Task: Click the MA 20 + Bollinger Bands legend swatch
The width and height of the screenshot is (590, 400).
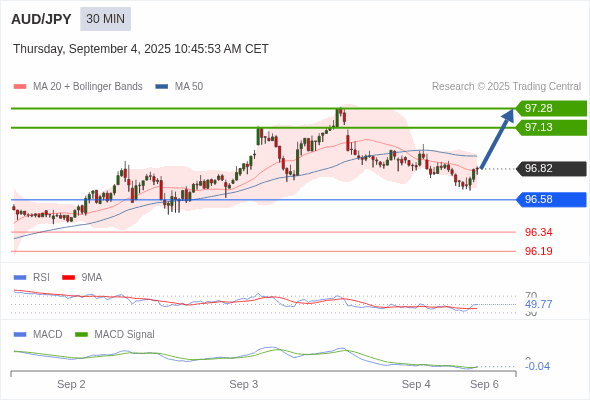Action: coord(20,87)
